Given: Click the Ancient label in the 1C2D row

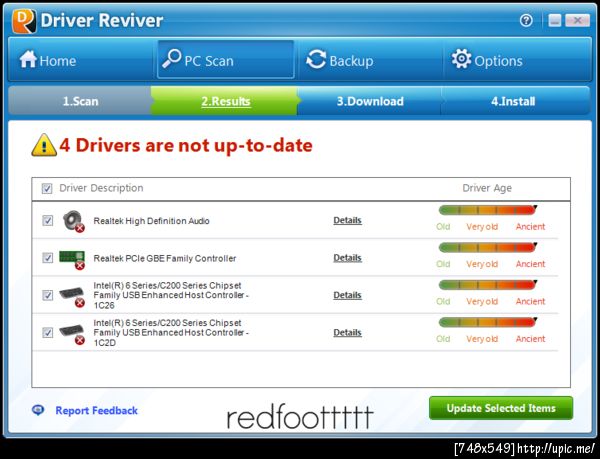Looking at the screenshot, I should (530, 339).
